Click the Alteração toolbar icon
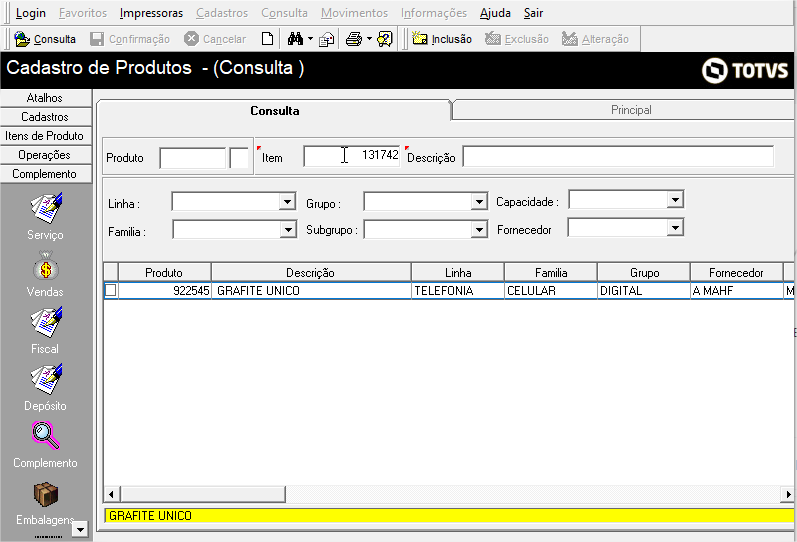The width and height of the screenshot is (797, 542). [570, 39]
